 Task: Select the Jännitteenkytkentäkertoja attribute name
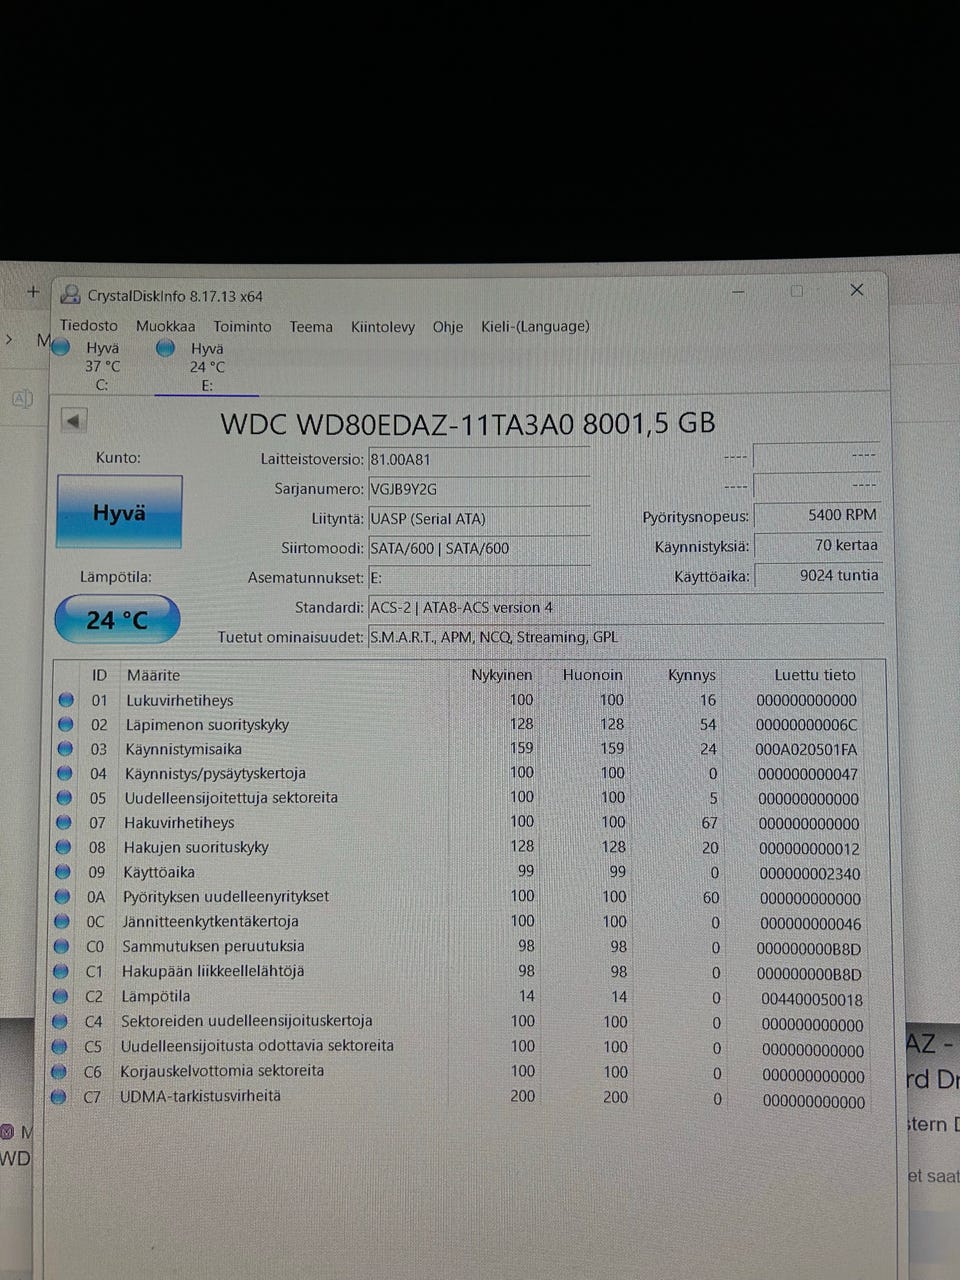(210, 921)
